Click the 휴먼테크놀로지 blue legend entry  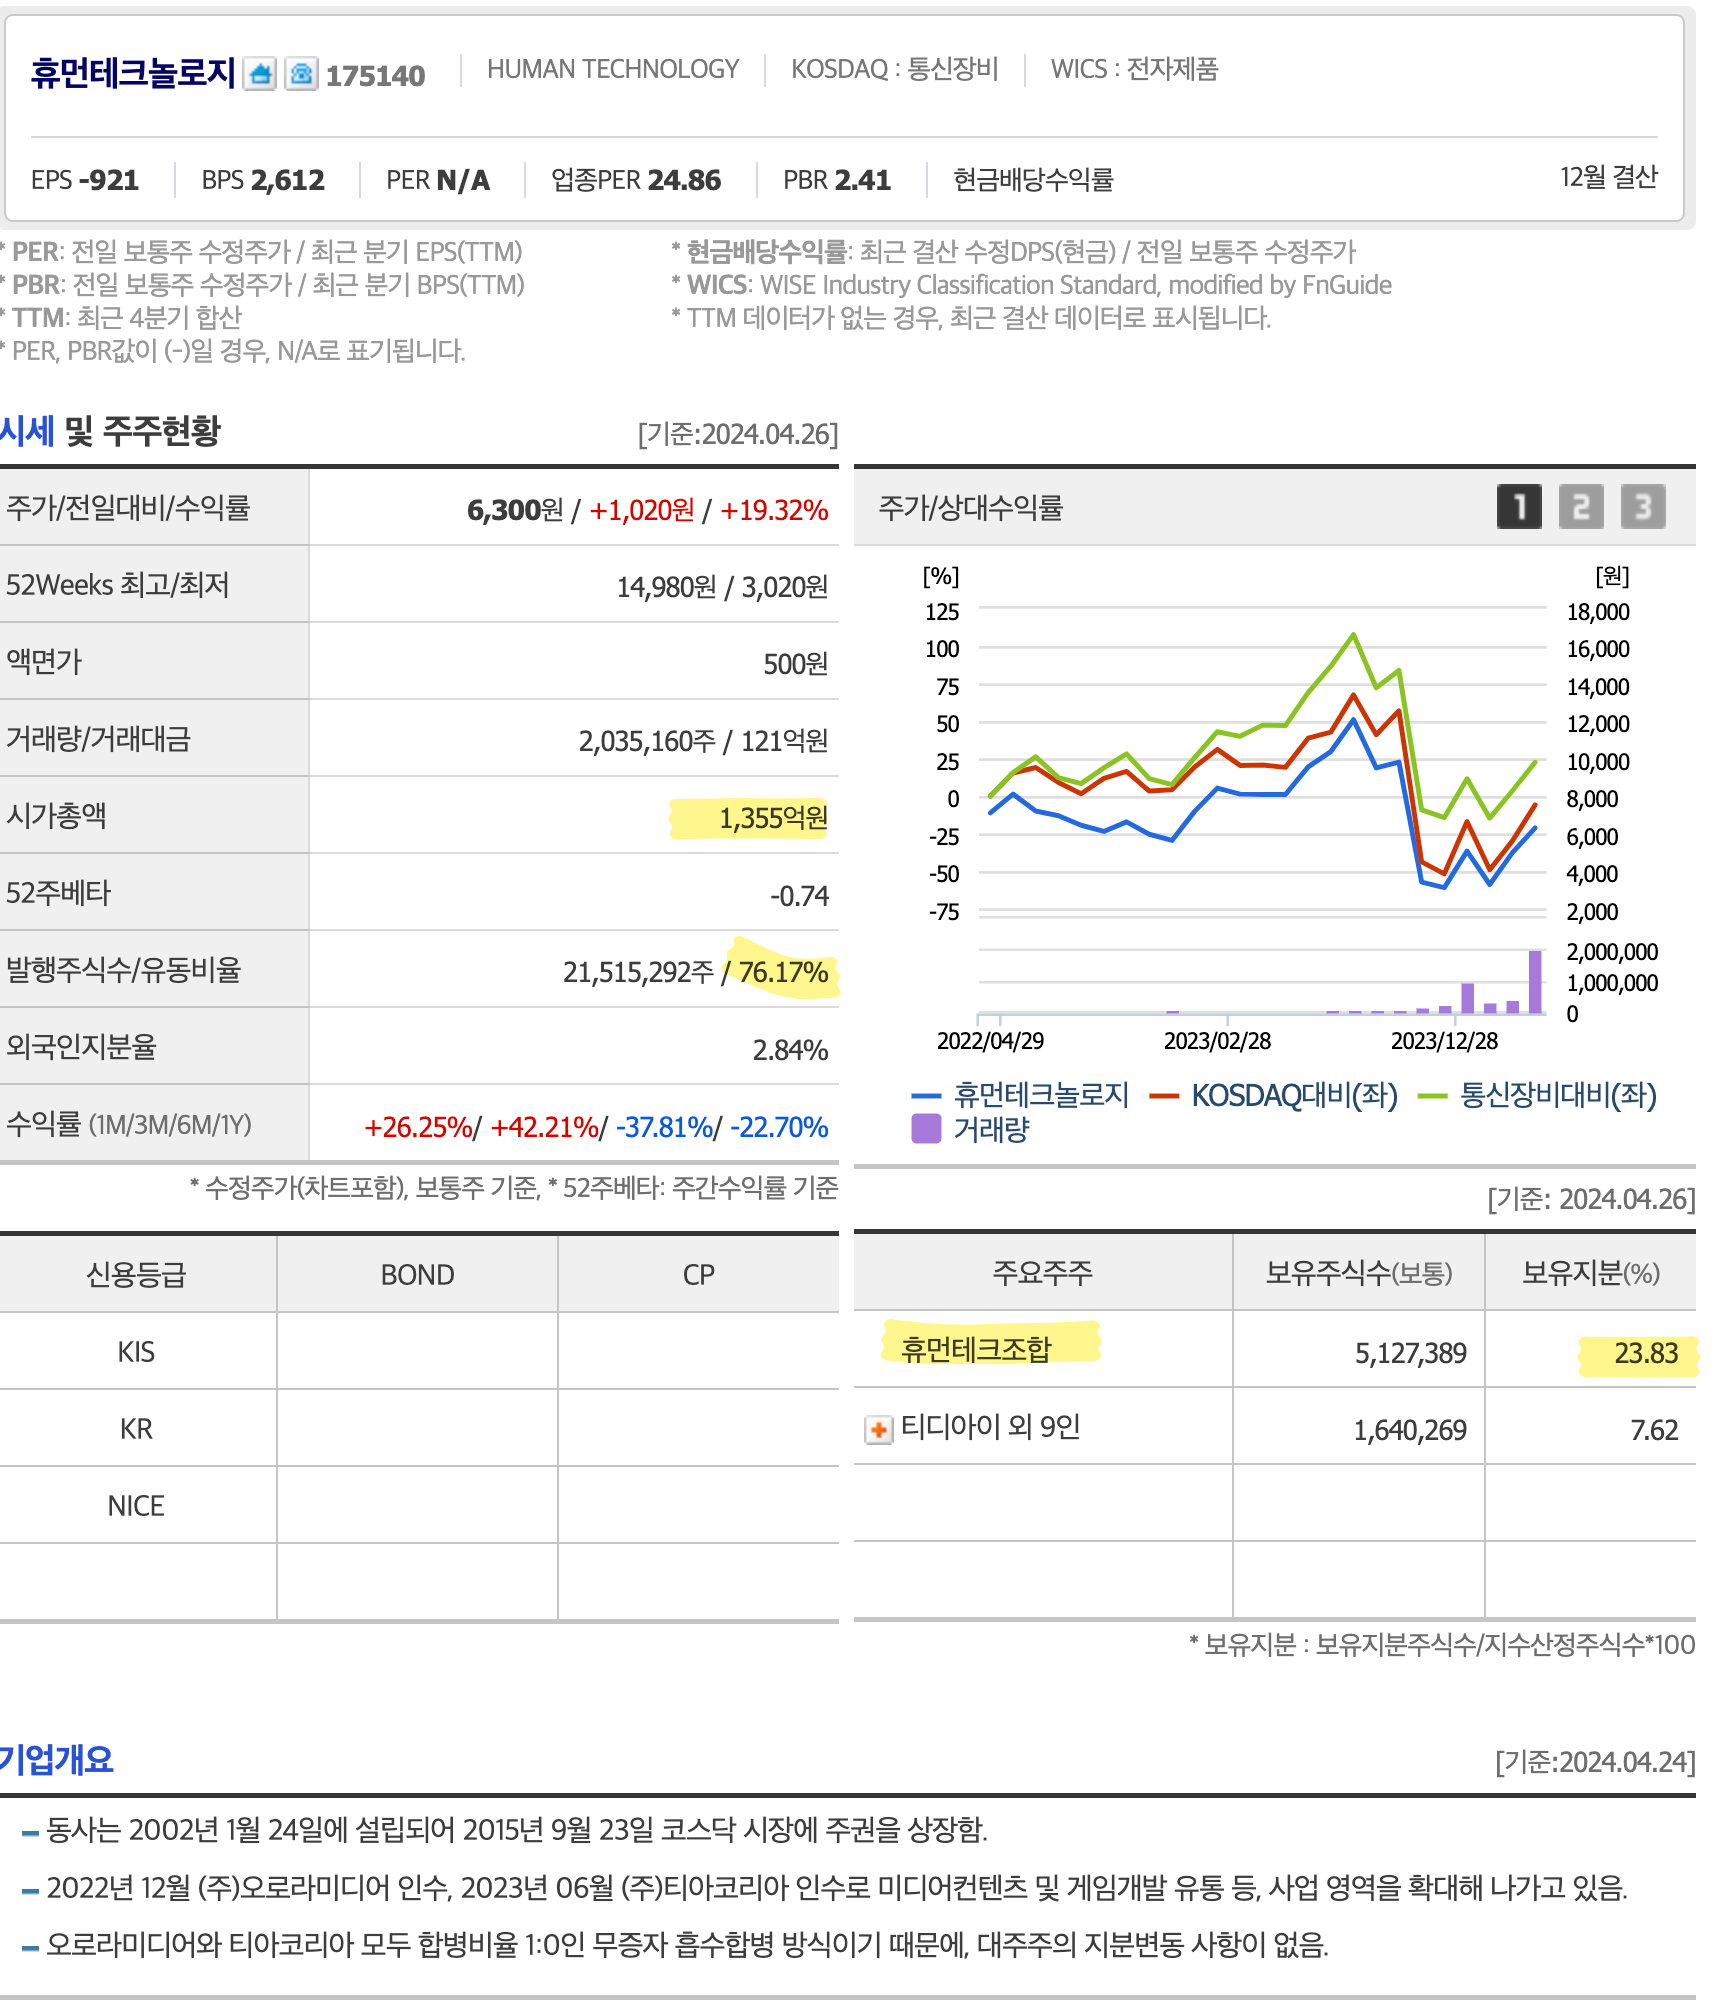pyautogui.click(x=1020, y=1095)
